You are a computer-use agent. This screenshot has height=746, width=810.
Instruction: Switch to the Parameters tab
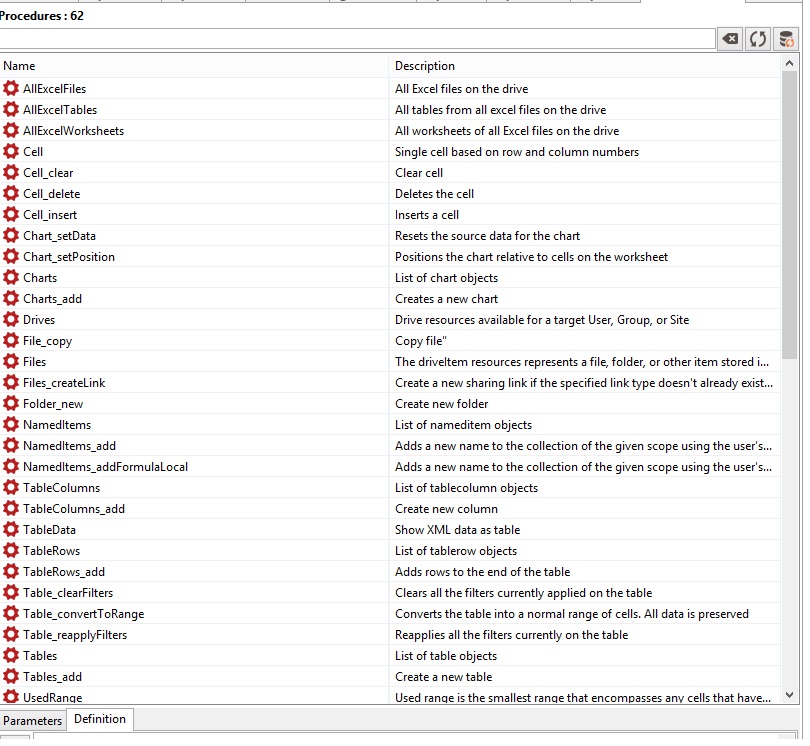tap(32, 720)
